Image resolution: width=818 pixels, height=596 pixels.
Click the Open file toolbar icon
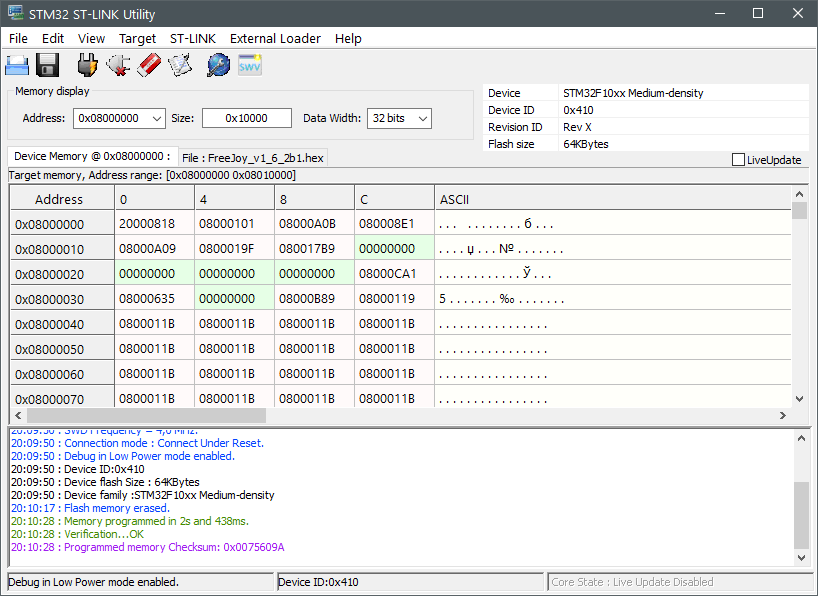pos(17,66)
